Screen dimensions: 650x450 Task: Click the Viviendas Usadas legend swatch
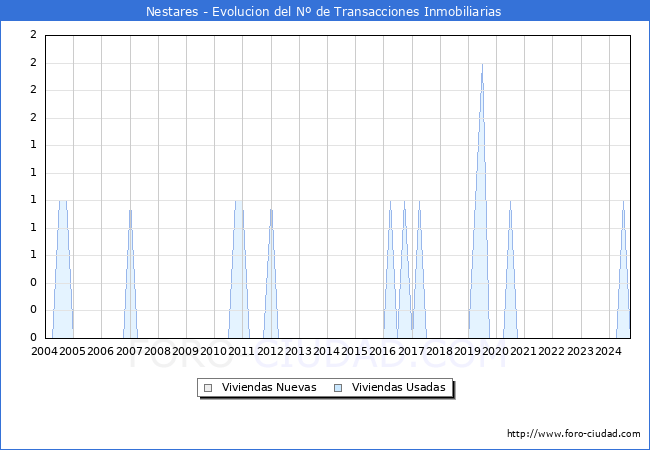pyautogui.click(x=338, y=388)
